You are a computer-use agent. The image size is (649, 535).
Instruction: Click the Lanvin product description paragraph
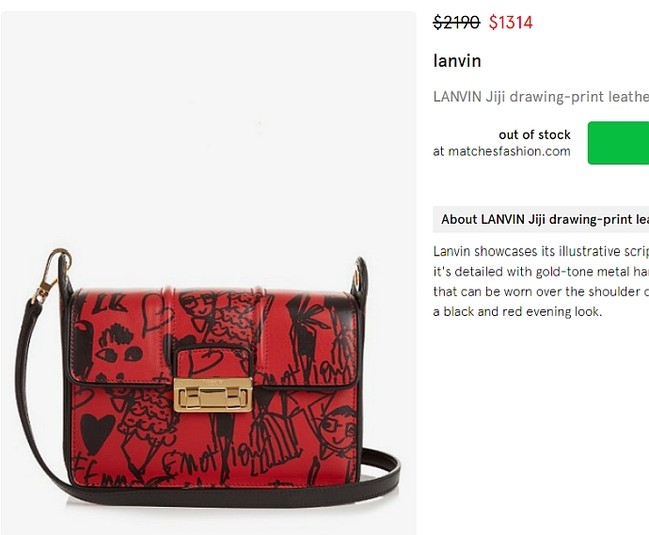point(541,281)
